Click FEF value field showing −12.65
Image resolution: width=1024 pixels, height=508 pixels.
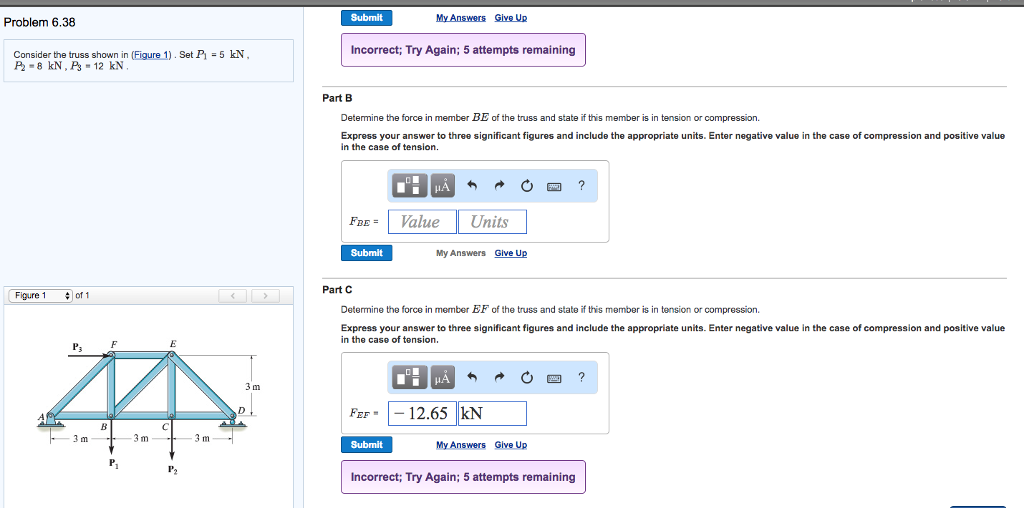click(x=422, y=413)
